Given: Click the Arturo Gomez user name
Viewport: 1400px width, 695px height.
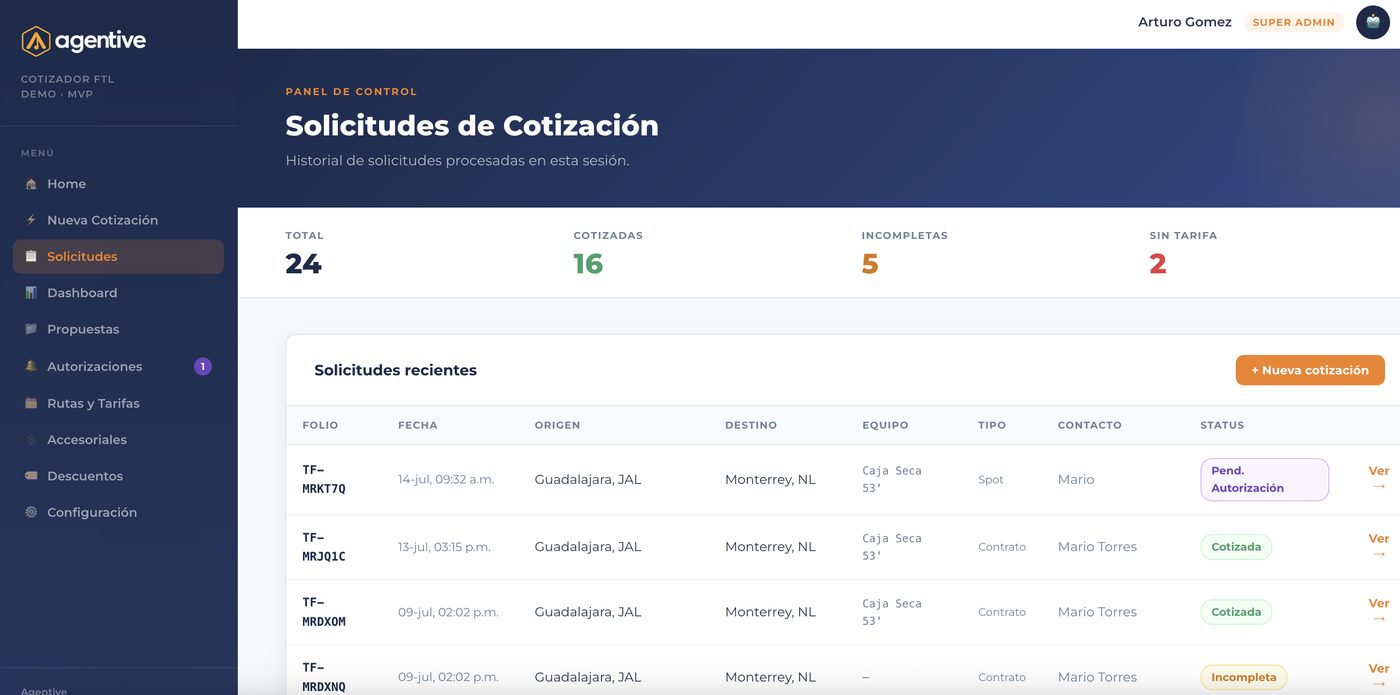Looking at the screenshot, I should click(1184, 22).
